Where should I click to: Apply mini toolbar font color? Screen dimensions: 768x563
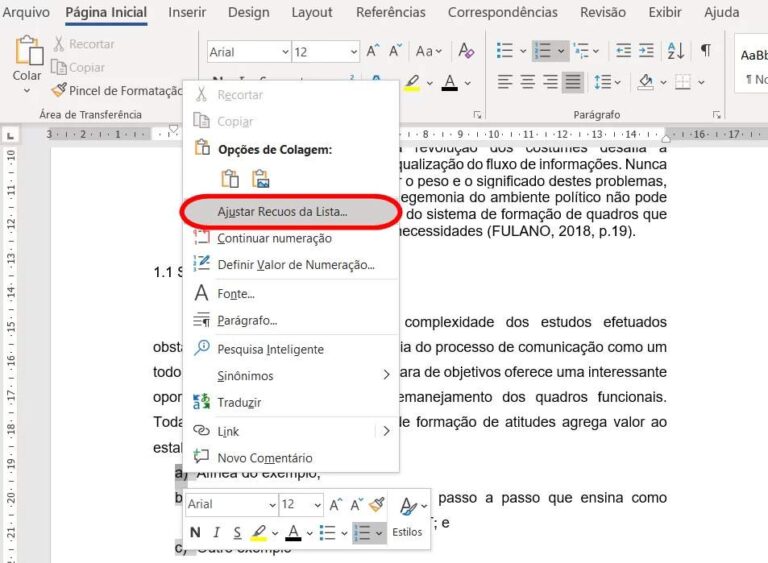[x=293, y=532]
